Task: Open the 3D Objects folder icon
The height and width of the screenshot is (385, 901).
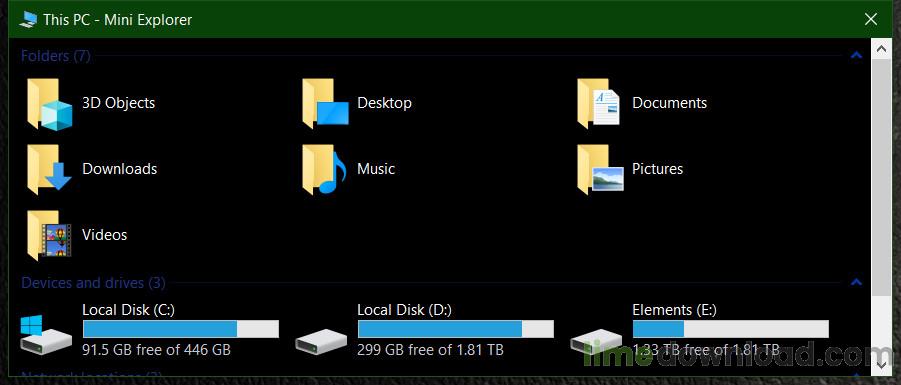Action: click(x=50, y=104)
